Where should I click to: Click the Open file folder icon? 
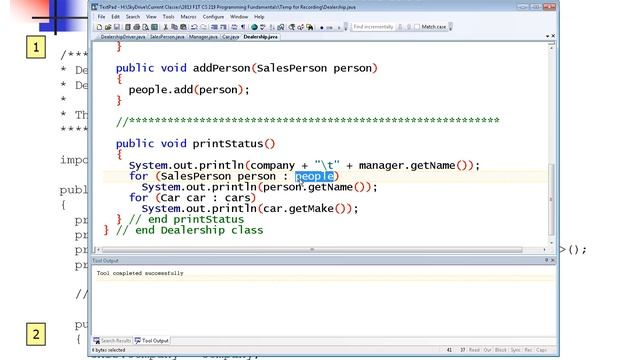click(108, 27)
